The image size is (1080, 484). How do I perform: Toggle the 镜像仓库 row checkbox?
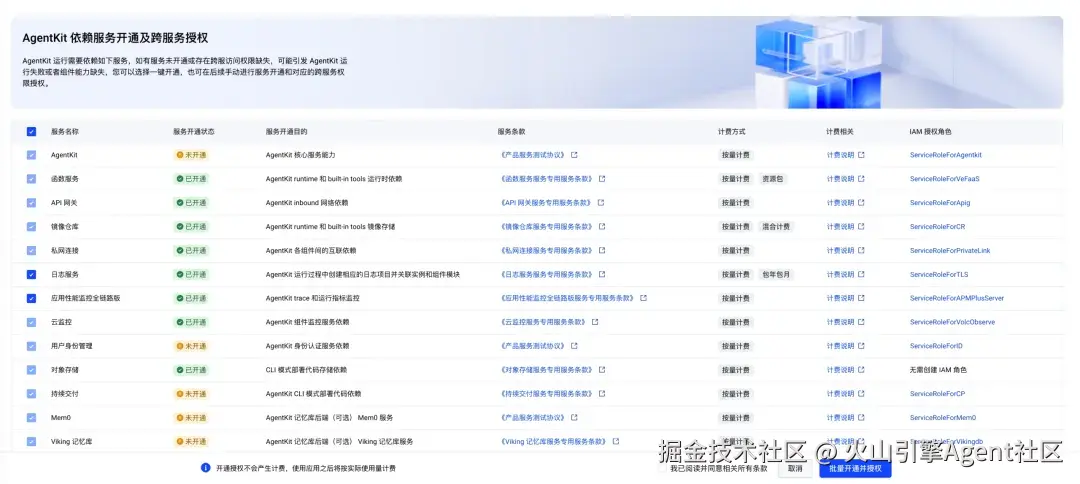coord(31,227)
